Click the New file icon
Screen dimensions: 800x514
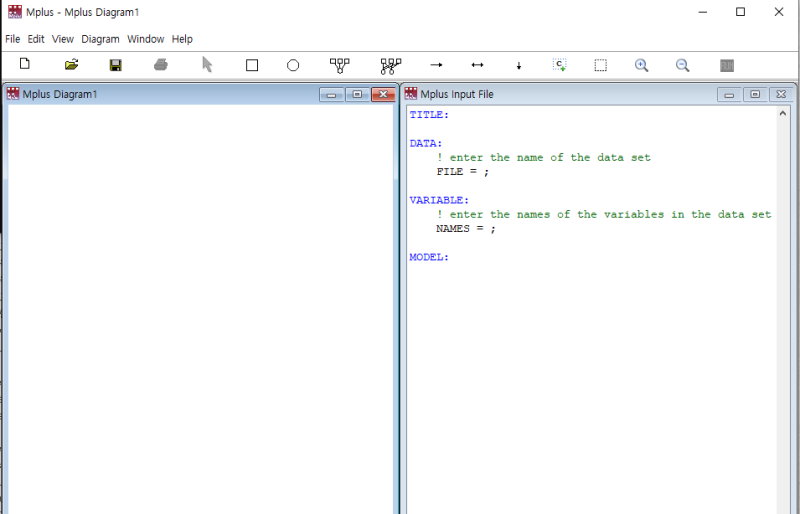click(25, 65)
